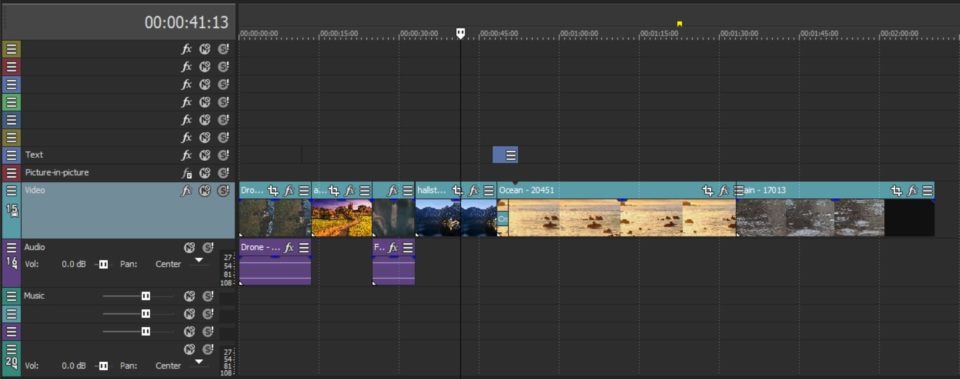
Task: Click the Audio track Vol 0.0 dB value
Action: 74,264
